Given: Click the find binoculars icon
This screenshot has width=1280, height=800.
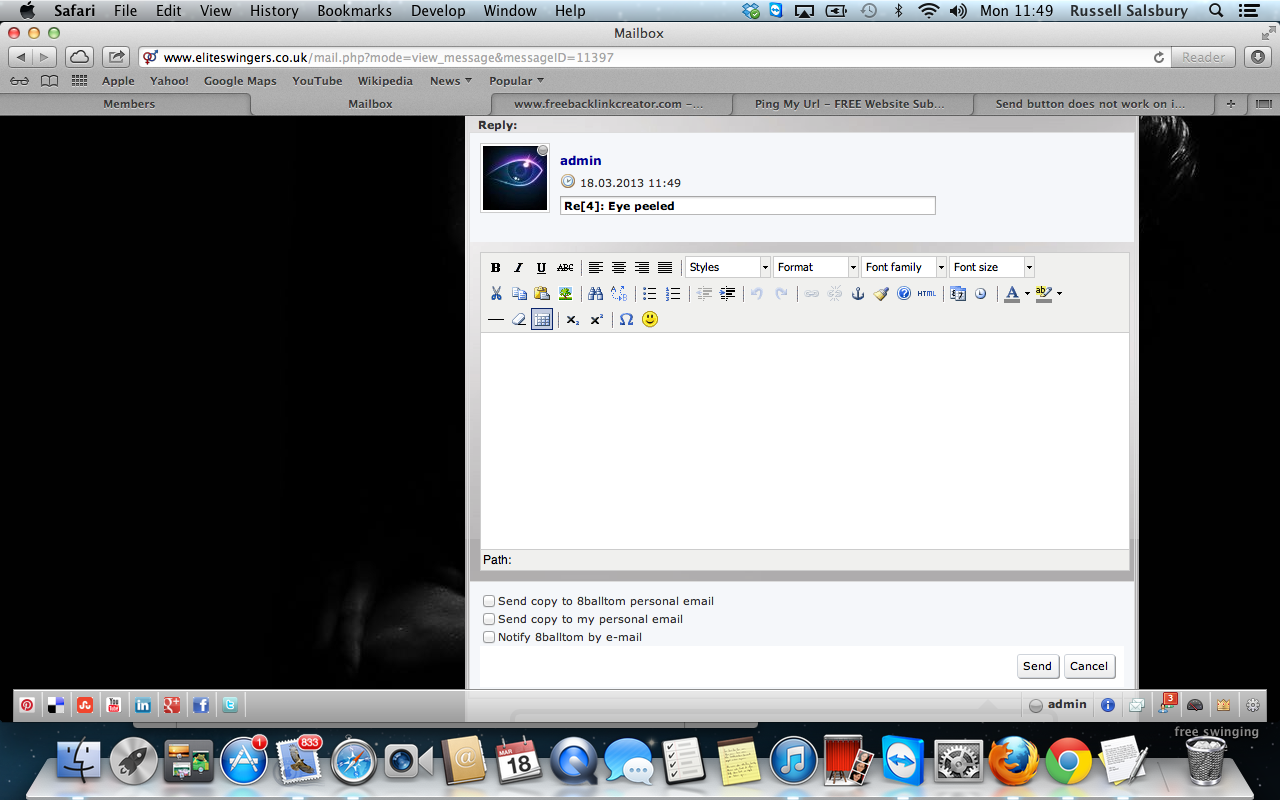Looking at the screenshot, I should (x=595, y=294).
